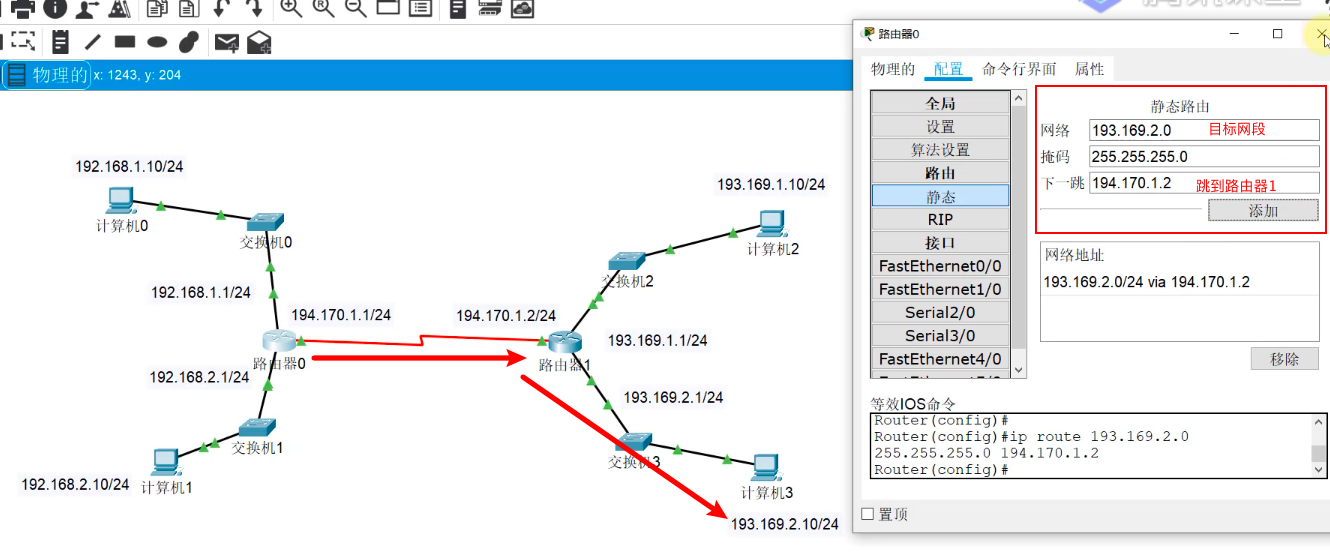Select the RIP routing button
This screenshot has height=552, width=1330.
tap(940, 219)
